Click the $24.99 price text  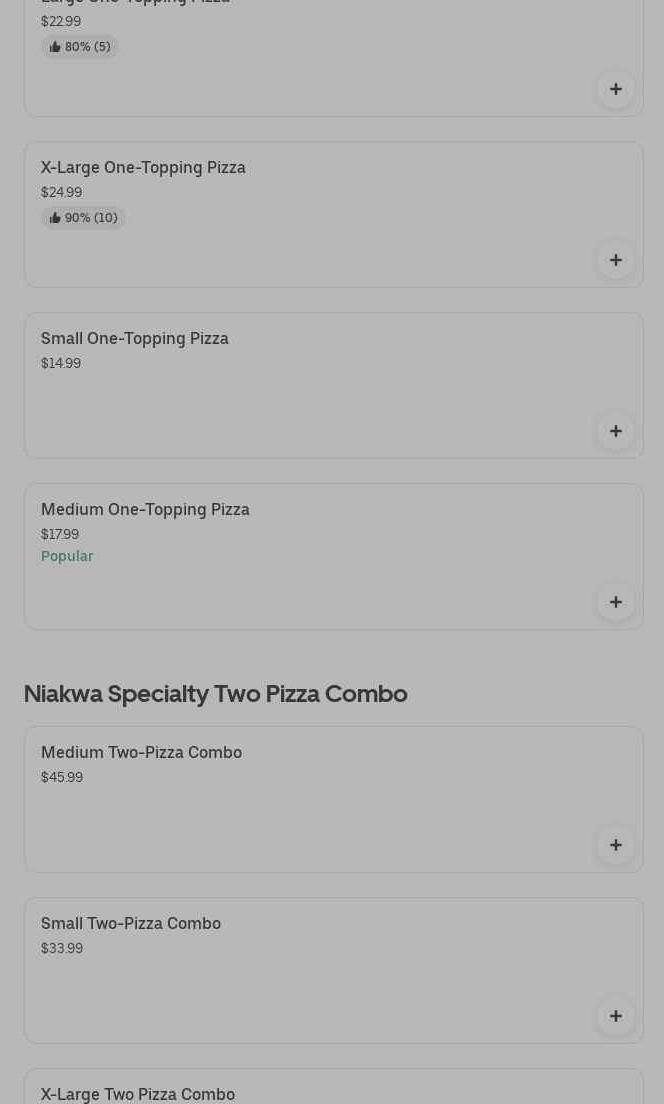(61, 192)
